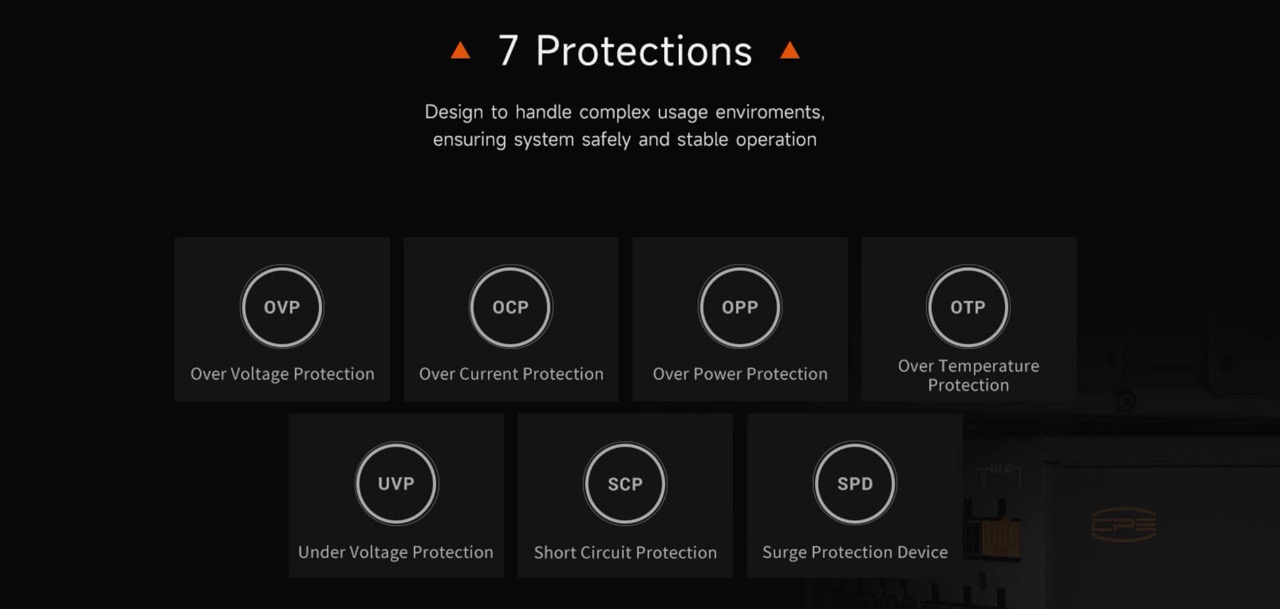Click the orange triangle left of the title
The width and height of the screenshot is (1280, 609).
click(460, 50)
